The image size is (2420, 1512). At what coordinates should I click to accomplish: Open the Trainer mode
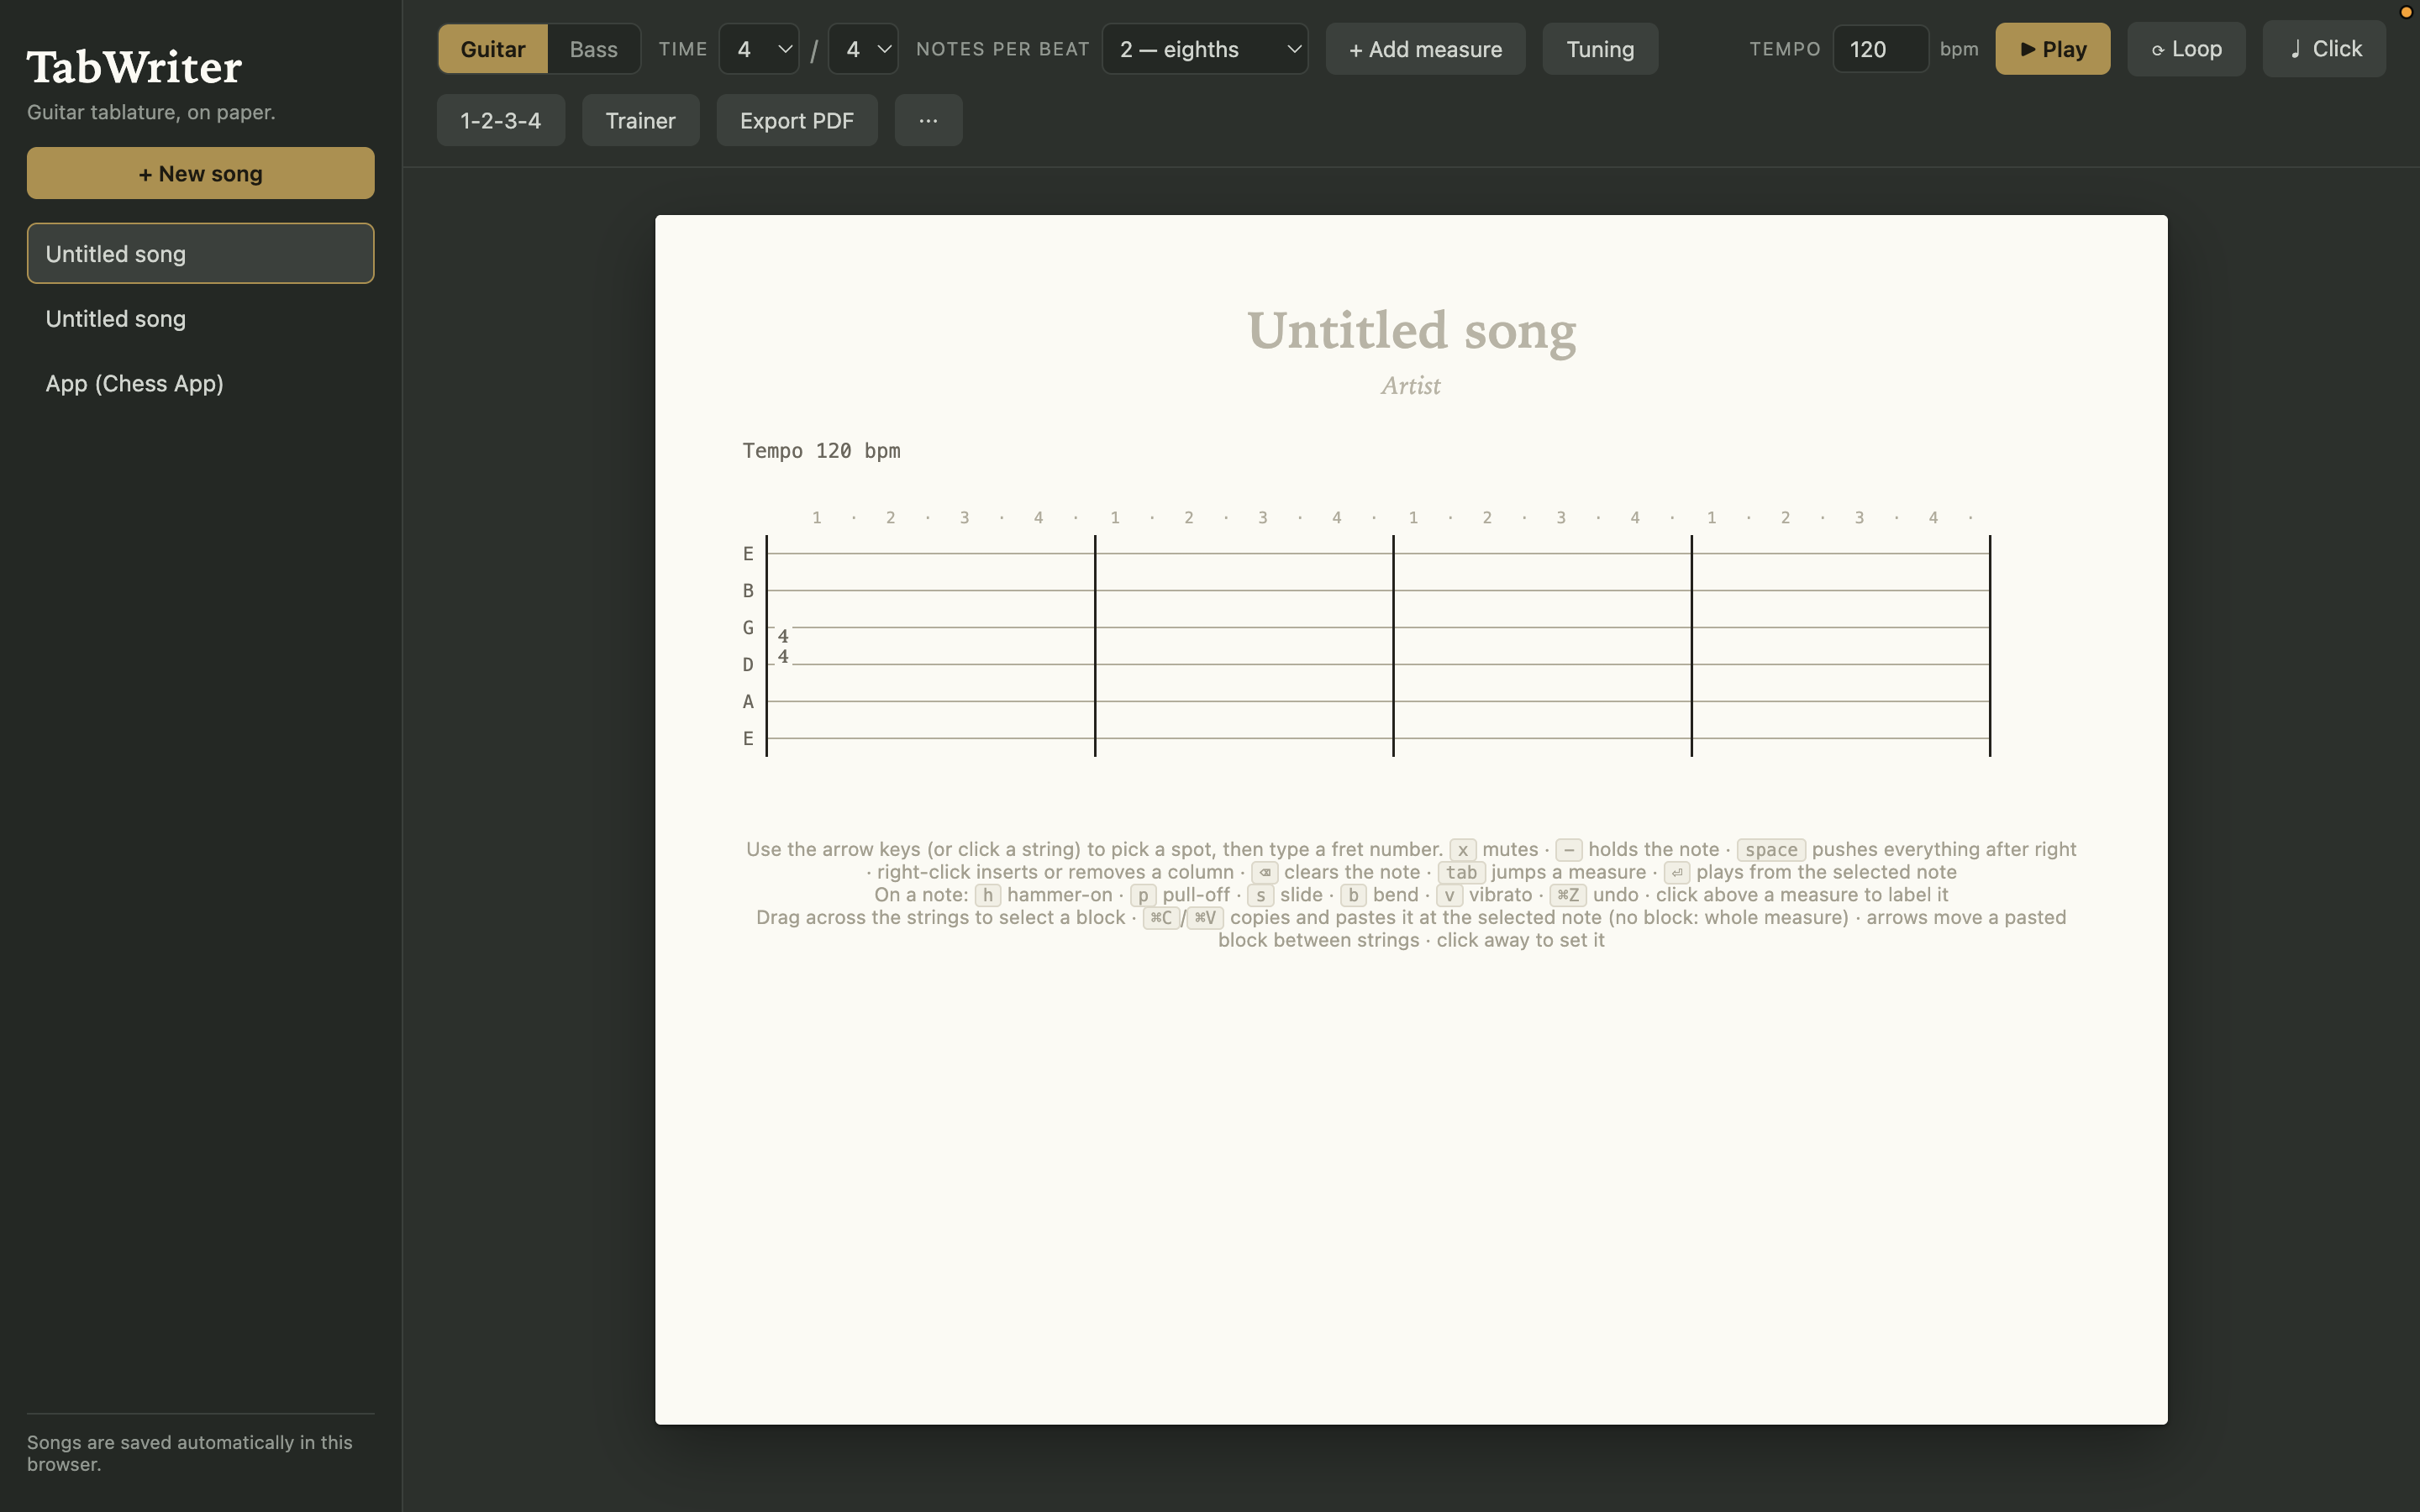coord(641,120)
